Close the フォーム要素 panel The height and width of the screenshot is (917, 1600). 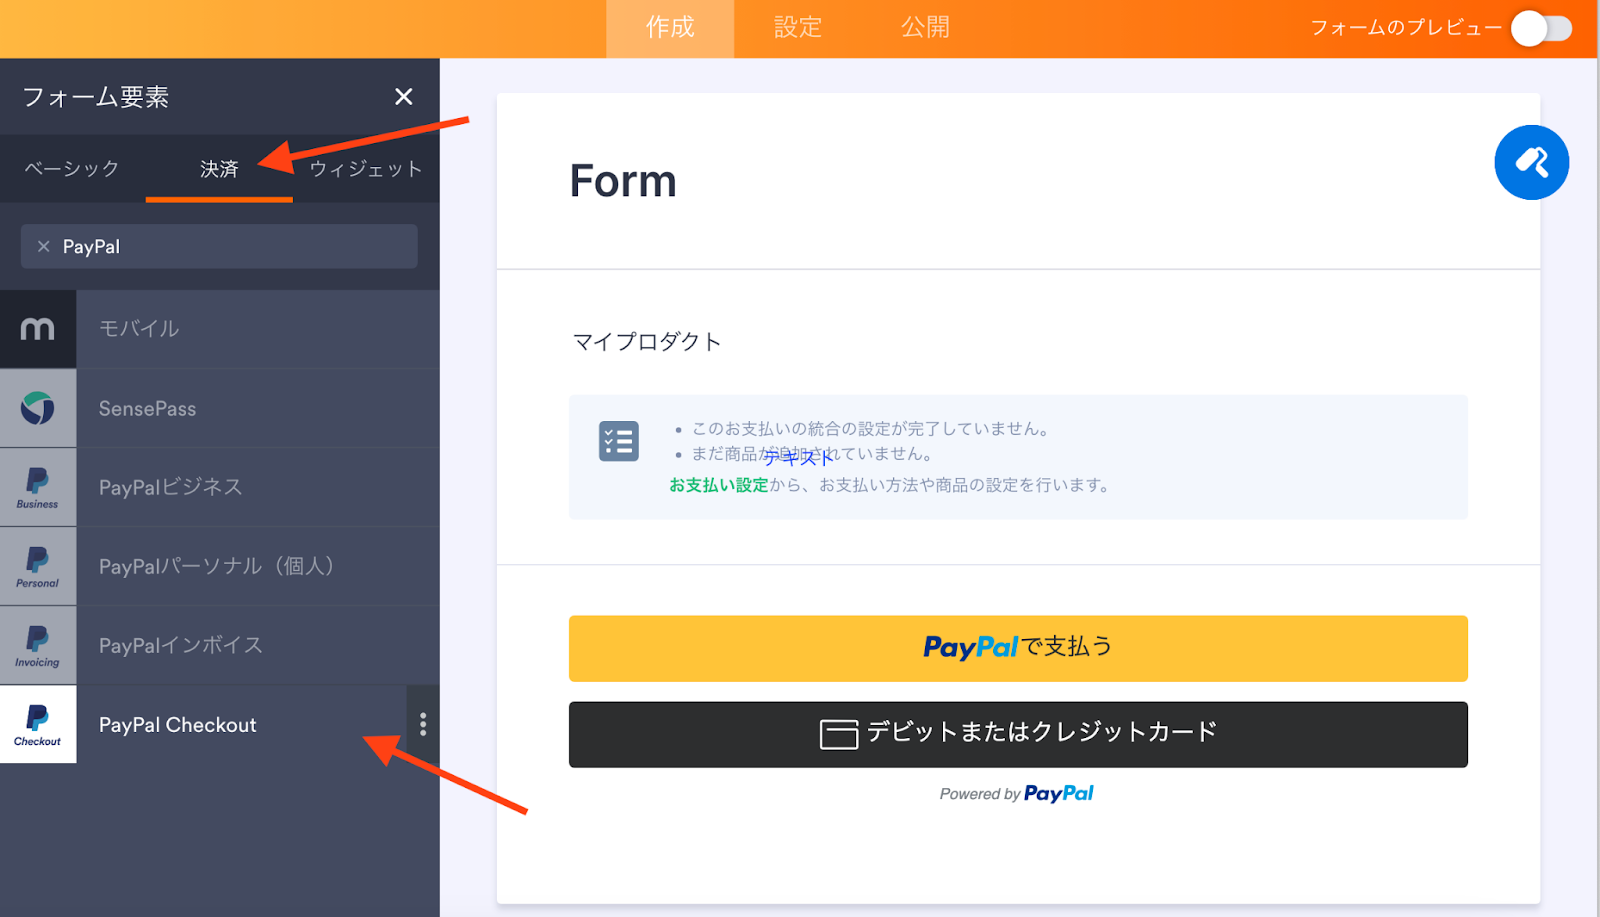403,97
